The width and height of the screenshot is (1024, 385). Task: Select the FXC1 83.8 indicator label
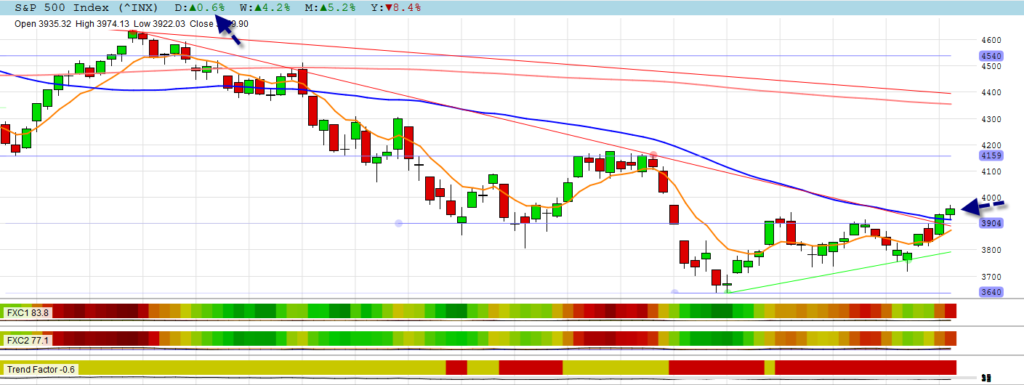[27, 313]
